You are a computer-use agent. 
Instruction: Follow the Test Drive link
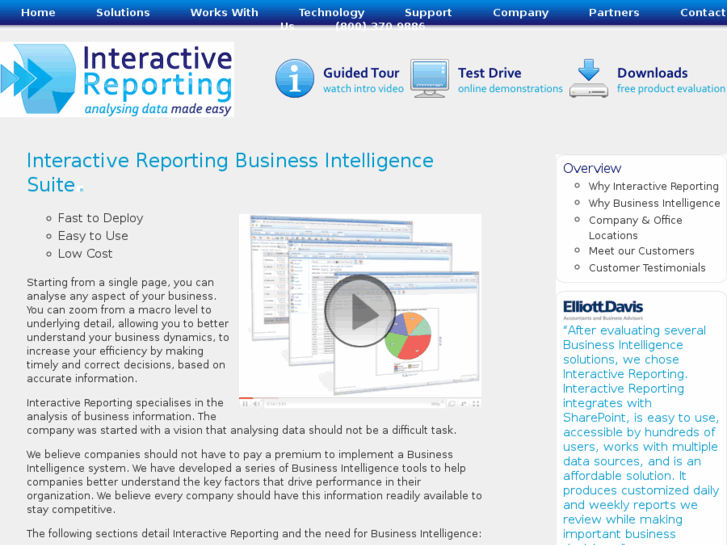[x=490, y=73]
